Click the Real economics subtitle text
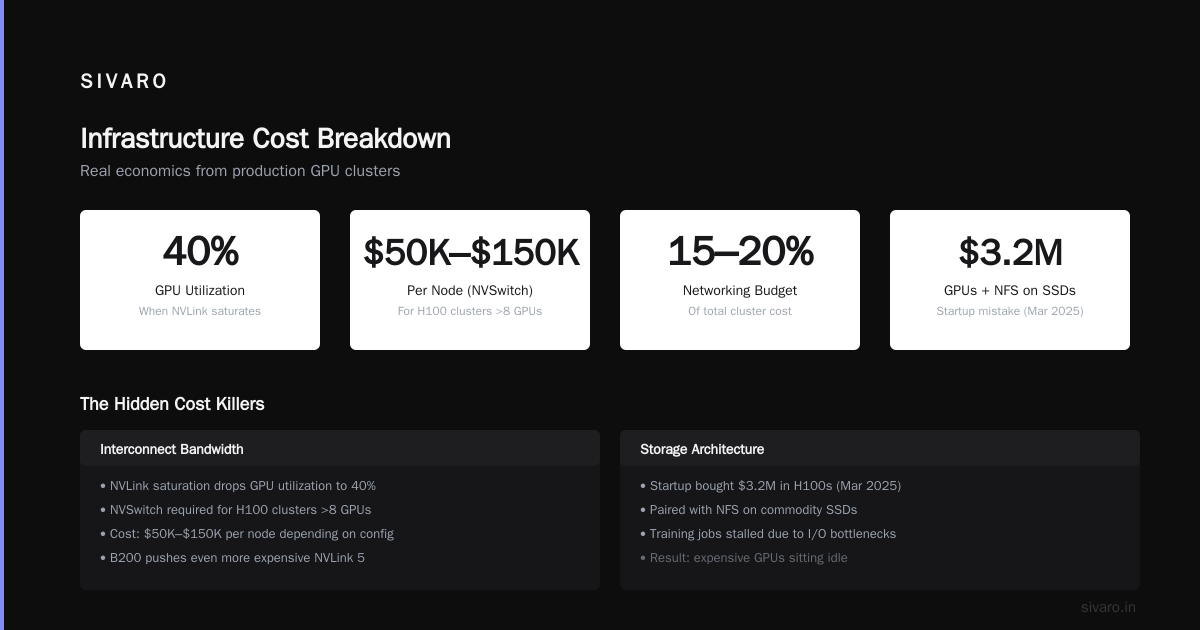Image resolution: width=1200 pixels, height=630 pixels. click(240, 171)
